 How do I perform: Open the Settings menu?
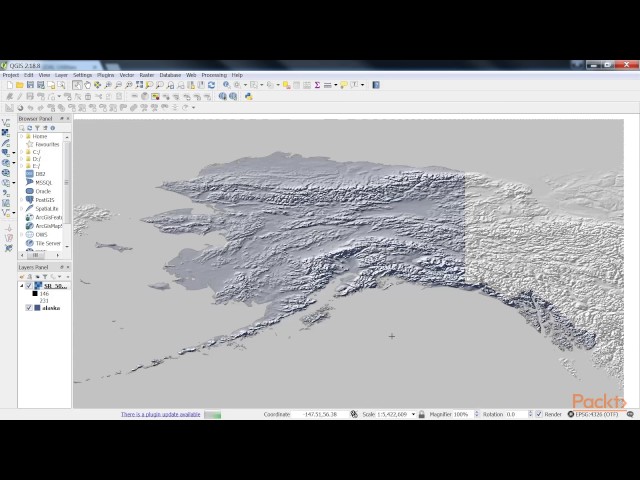point(82,75)
